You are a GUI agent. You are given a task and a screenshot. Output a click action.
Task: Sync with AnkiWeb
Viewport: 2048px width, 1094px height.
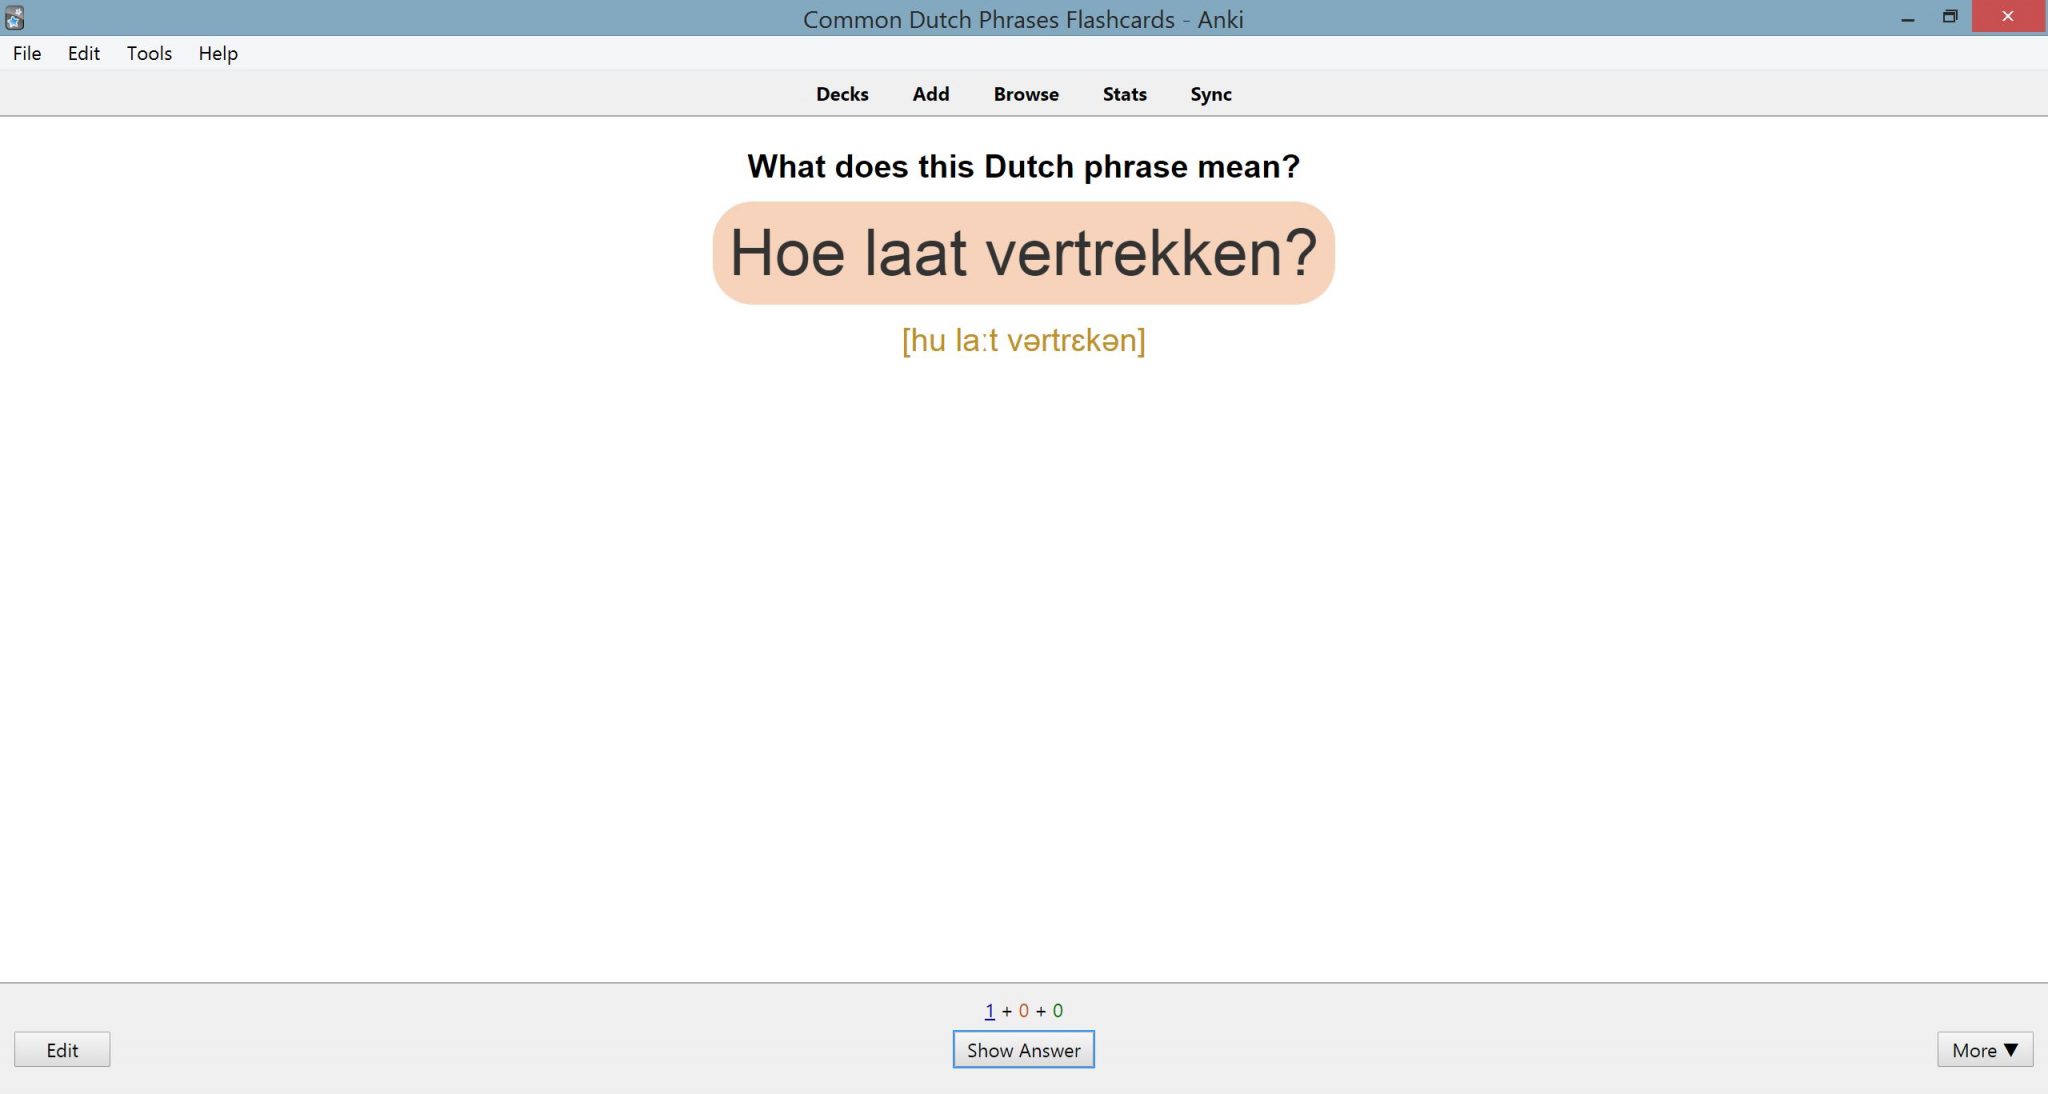click(1210, 93)
